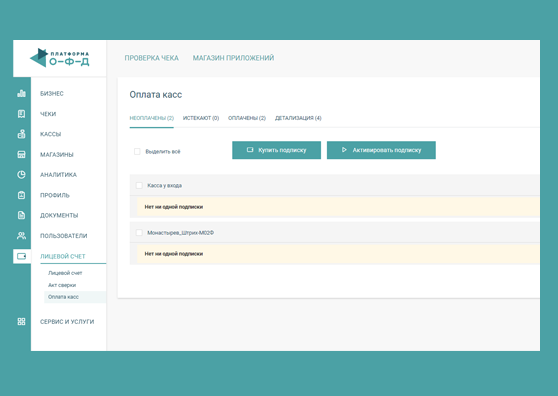Switch to the Неоплачены (2) tab
The width and height of the screenshot is (558, 396).
click(152, 118)
